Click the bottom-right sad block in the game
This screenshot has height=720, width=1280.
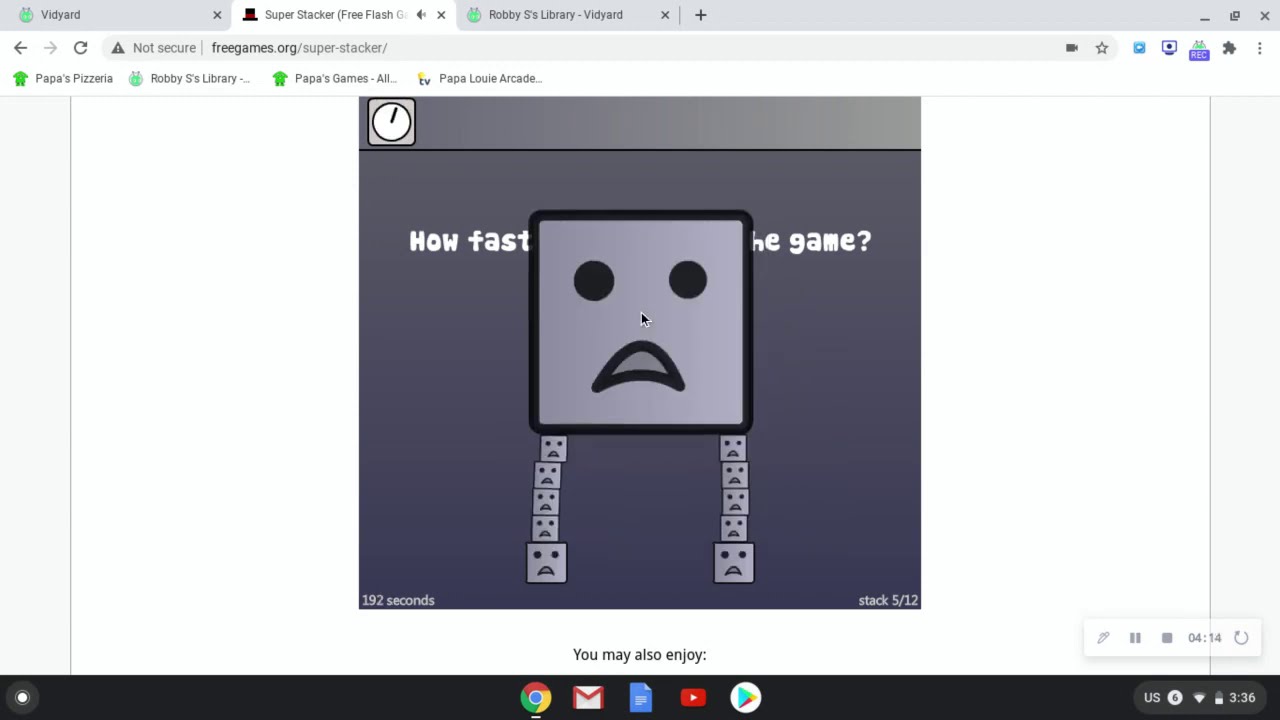pos(733,563)
